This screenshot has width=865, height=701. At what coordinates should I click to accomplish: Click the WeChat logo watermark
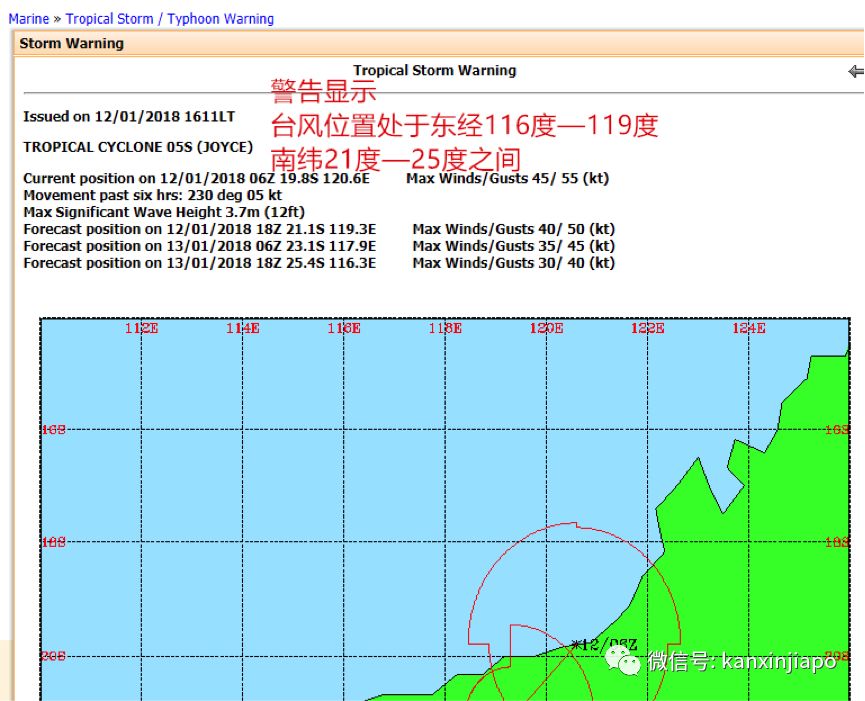click(627, 661)
